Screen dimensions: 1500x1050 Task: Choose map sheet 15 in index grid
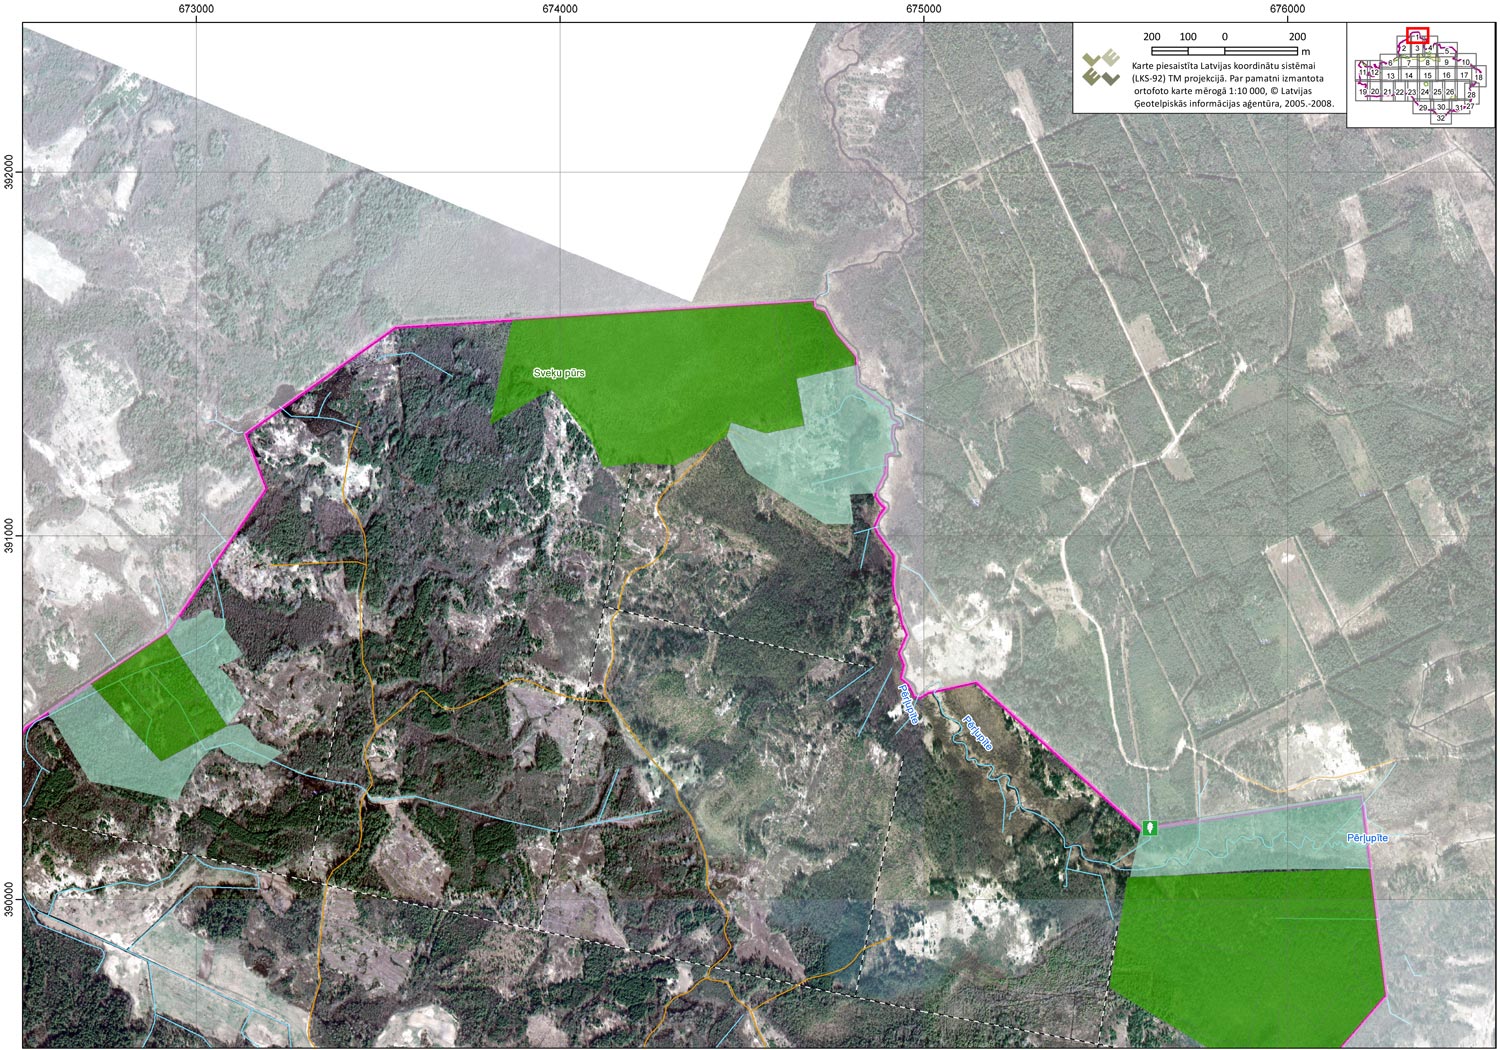tap(1427, 75)
